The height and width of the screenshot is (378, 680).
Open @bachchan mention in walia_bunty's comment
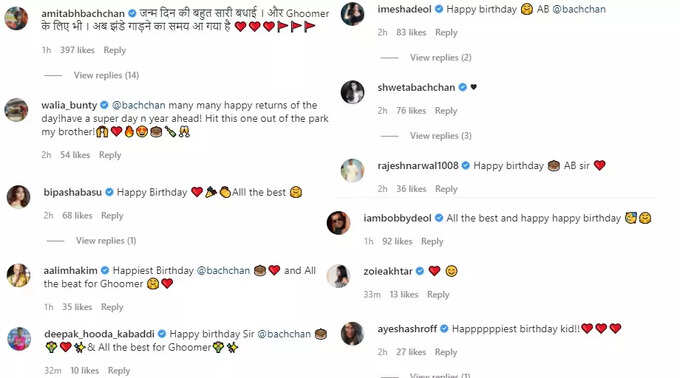coord(139,105)
